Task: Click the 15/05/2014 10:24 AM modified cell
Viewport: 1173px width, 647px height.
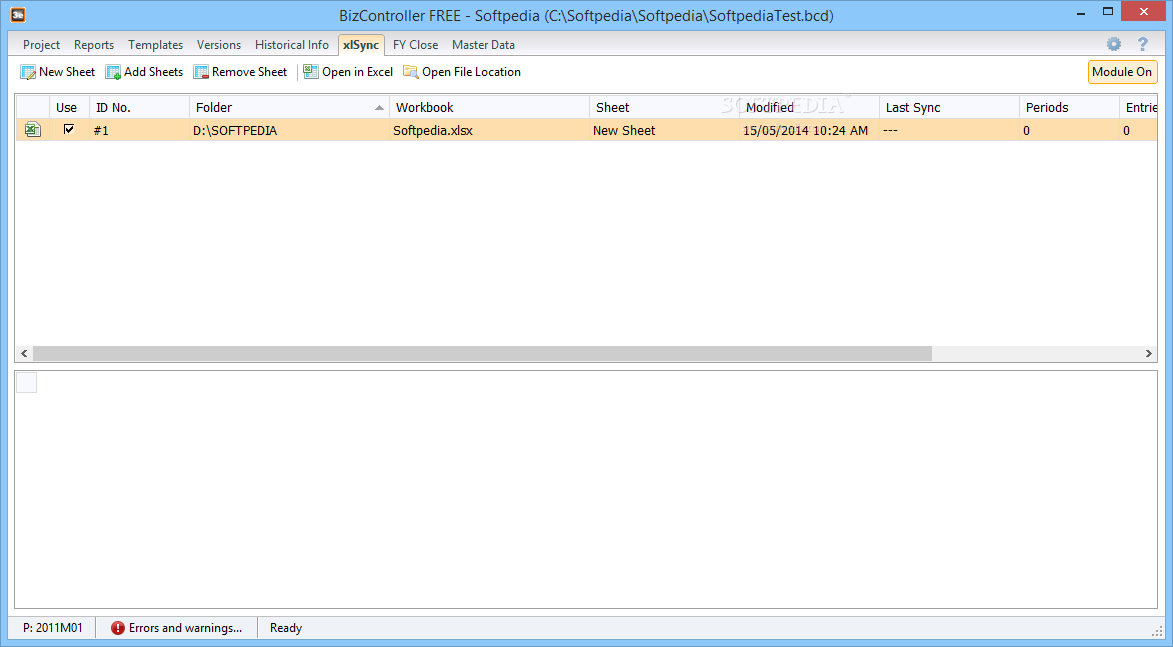Action: point(809,130)
